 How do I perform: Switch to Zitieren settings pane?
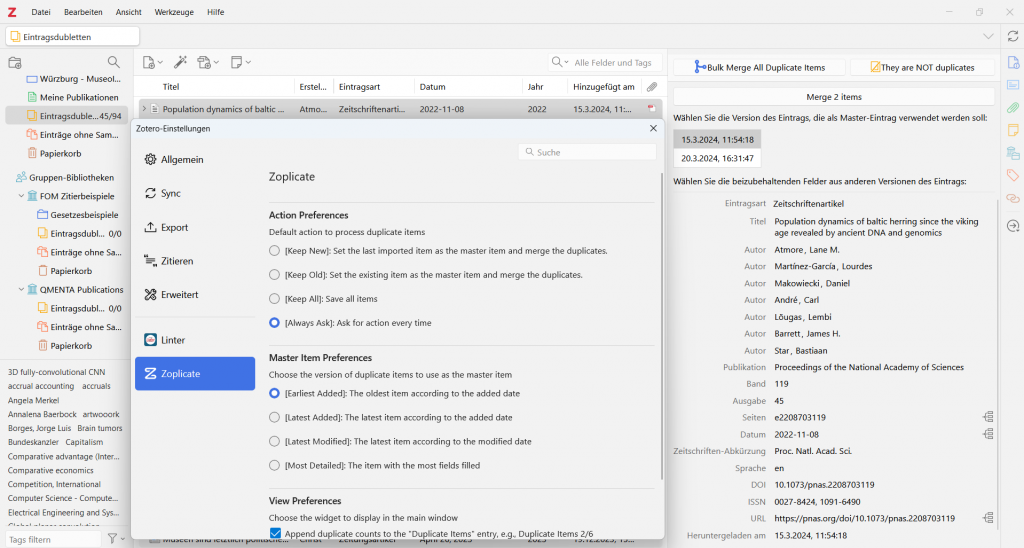click(x=195, y=261)
